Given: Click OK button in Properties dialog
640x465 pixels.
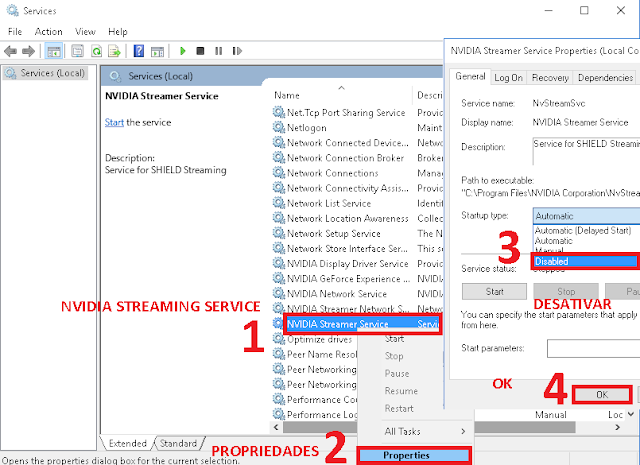Looking at the screenshot, I should pos(602,394).
